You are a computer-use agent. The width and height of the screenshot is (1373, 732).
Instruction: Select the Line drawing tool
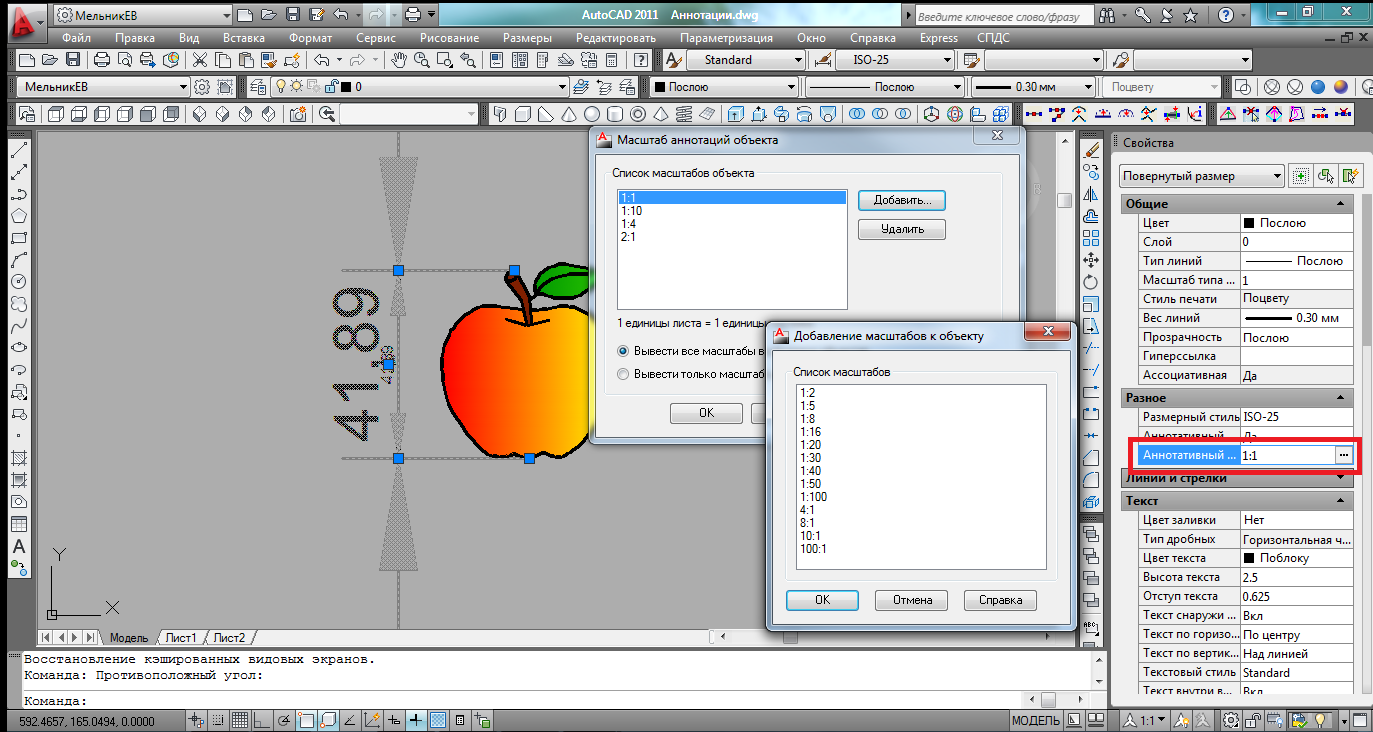[x=18, y=152]
